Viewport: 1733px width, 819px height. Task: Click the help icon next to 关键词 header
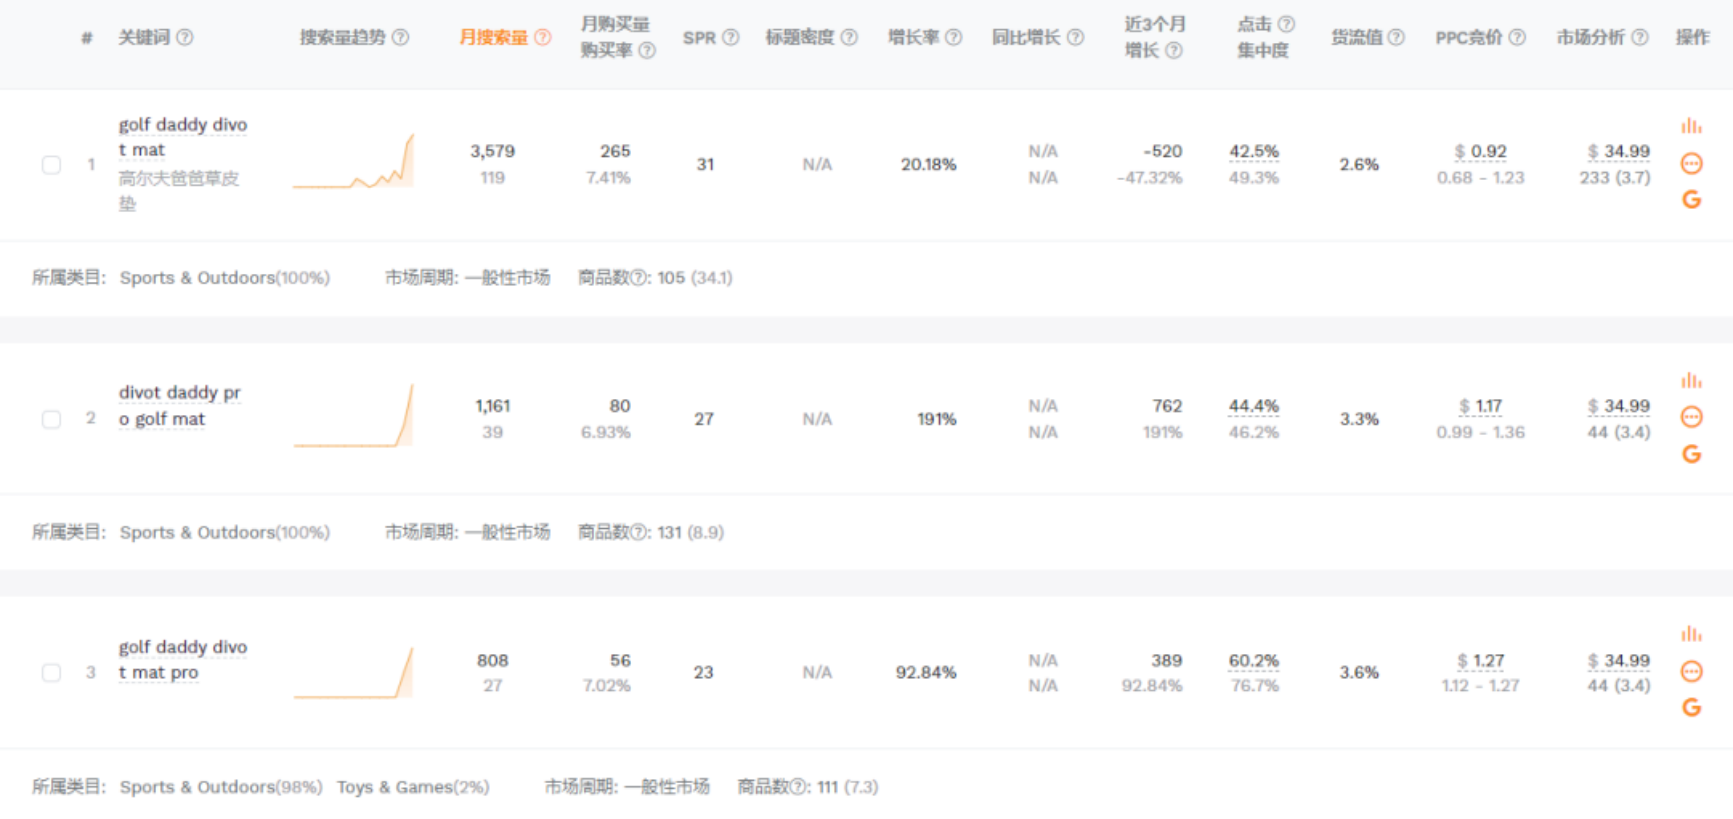[185, 37]
